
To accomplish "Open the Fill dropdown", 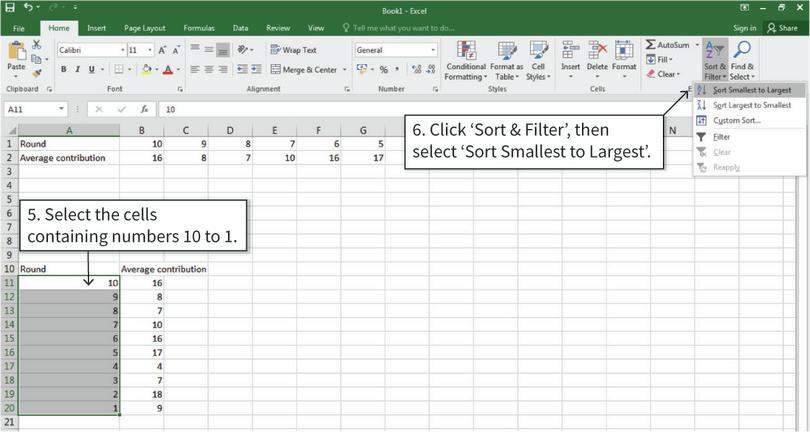I will pos(660,59).
